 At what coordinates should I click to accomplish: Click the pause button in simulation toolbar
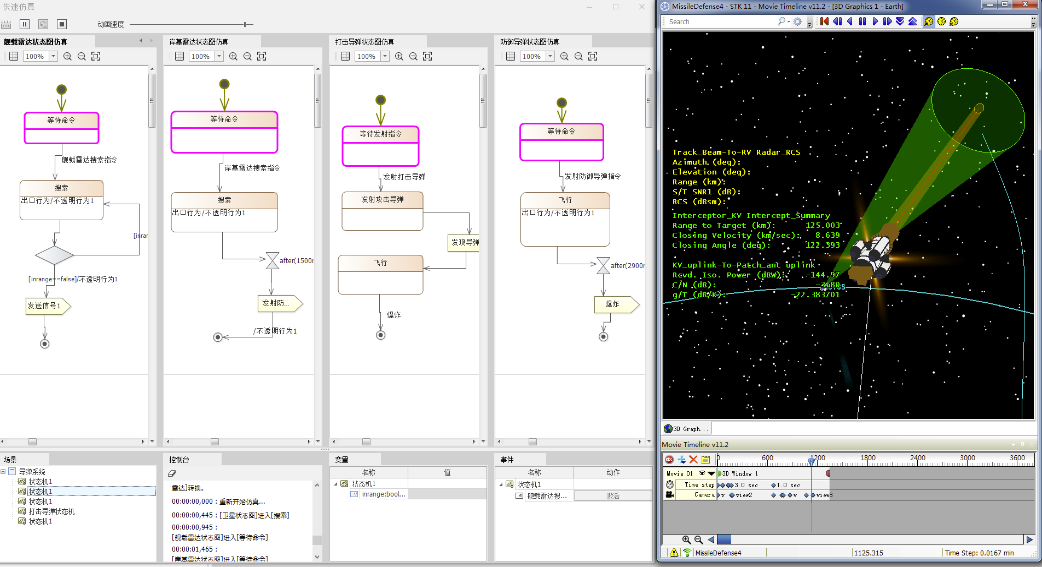25,23
